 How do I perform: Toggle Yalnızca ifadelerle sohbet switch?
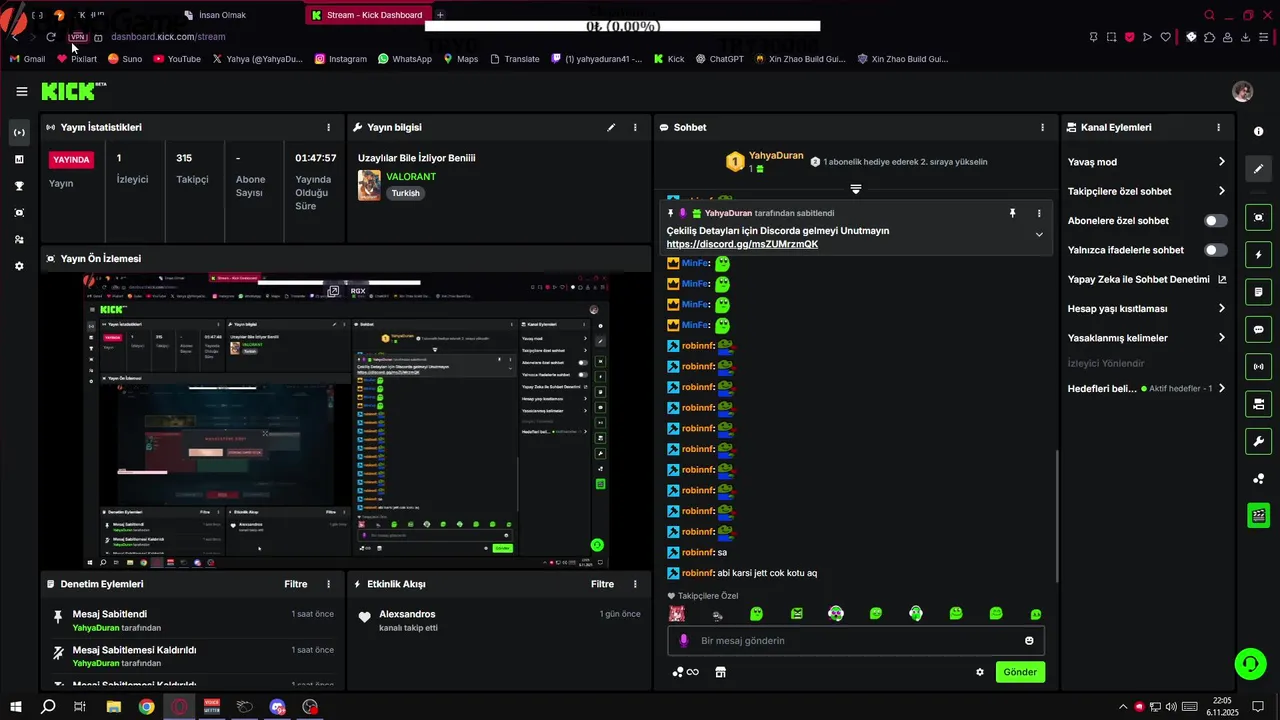tap(1215, 250)
